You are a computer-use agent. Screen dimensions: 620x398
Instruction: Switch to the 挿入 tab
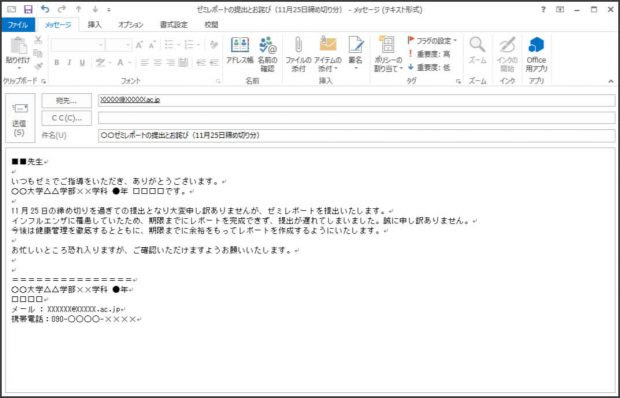coord(95,25)
